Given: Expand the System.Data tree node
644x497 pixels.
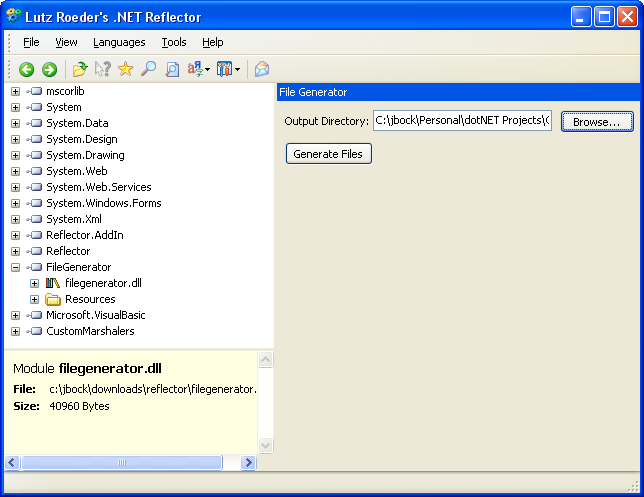Looking at the screenshot, I should (x=16, y=123).
